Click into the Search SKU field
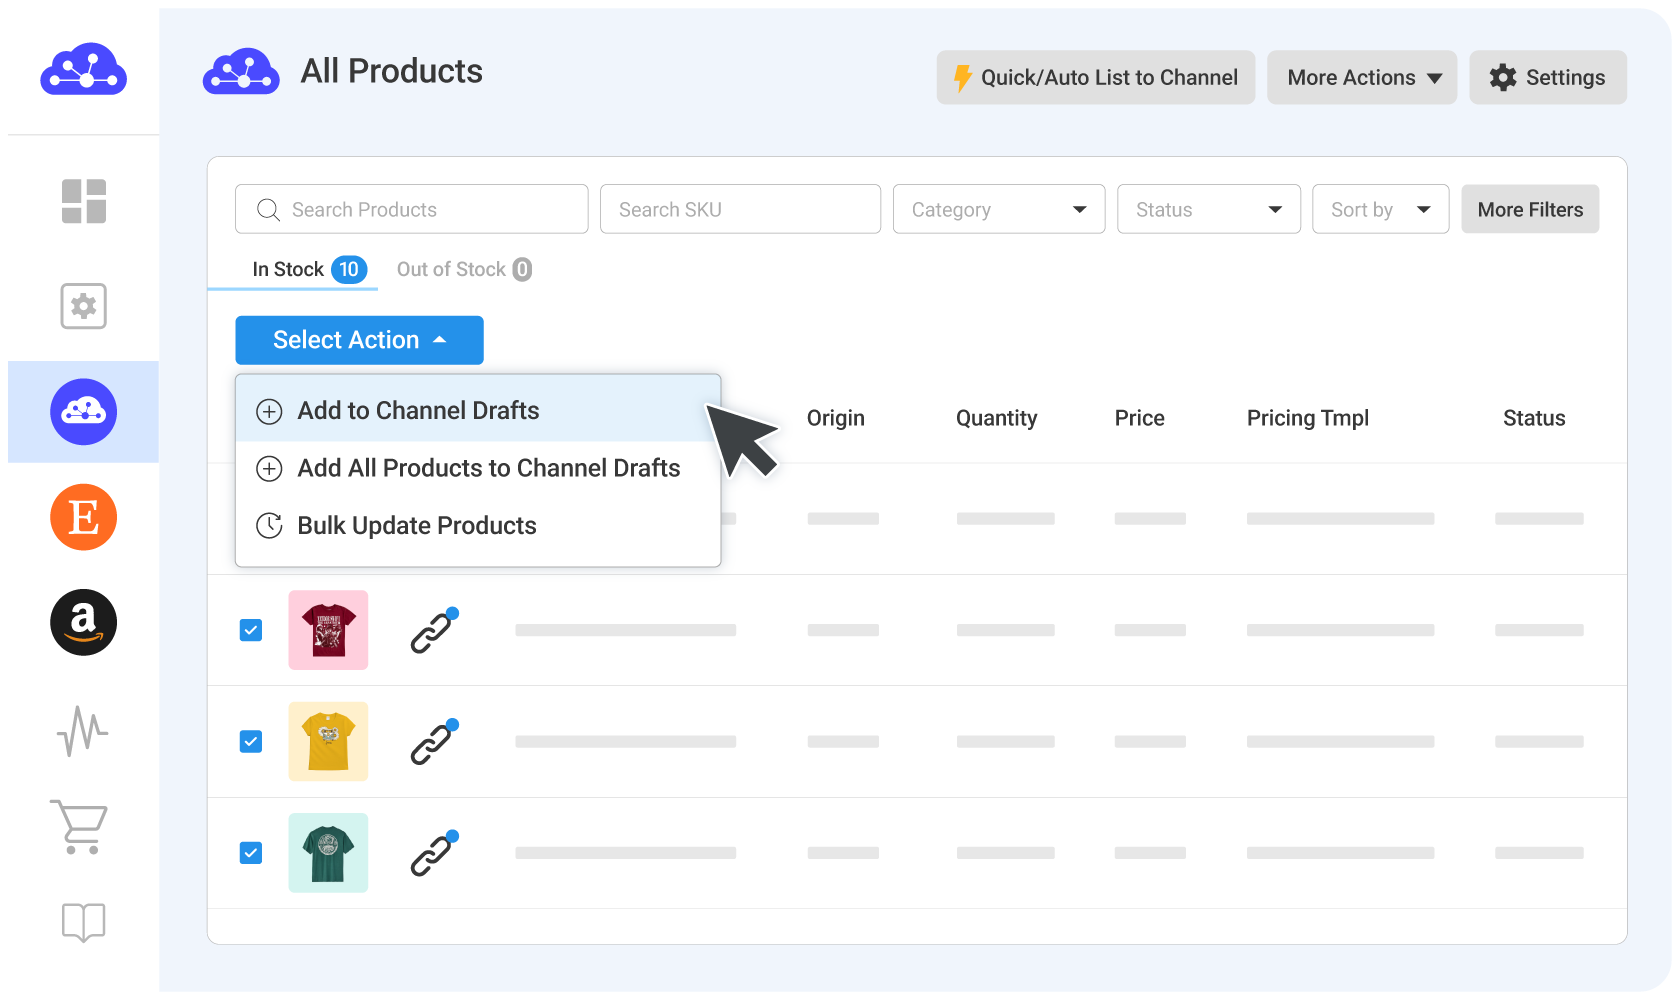 [x=740, y=209]
